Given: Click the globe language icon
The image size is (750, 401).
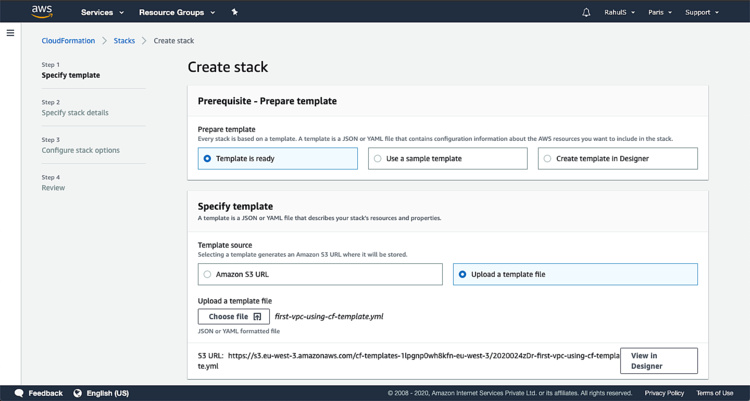Looking at the screenshot, I should [77, 393].
